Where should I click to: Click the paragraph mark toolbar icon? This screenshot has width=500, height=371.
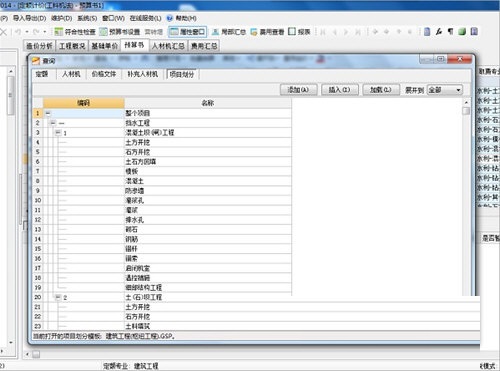point(450,32)
